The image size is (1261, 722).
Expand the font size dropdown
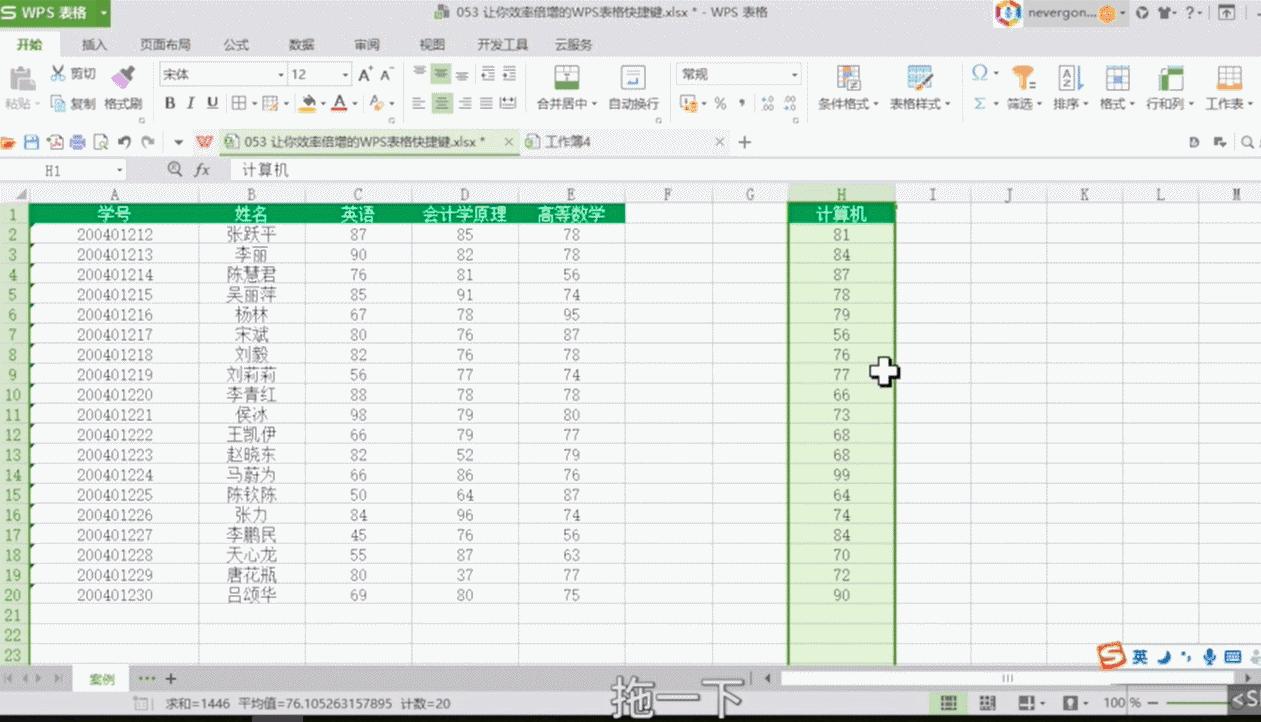(x=344, y=73)
